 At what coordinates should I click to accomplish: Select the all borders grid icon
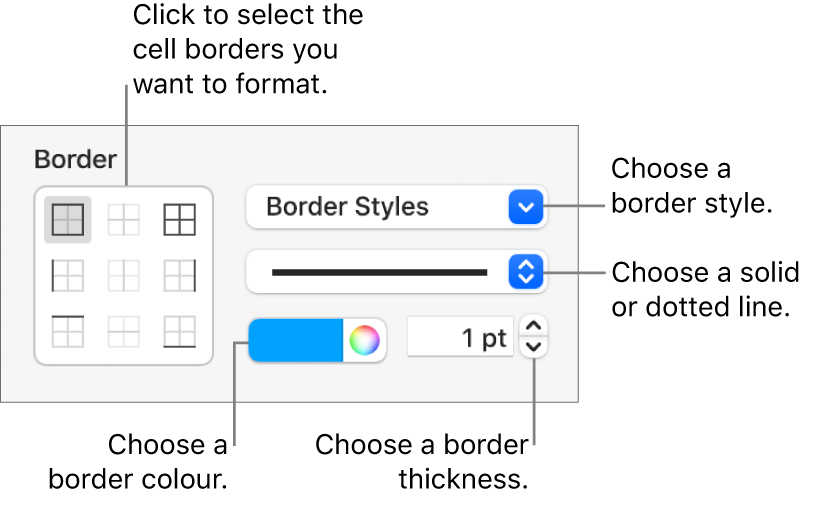(x=179, y=220)
